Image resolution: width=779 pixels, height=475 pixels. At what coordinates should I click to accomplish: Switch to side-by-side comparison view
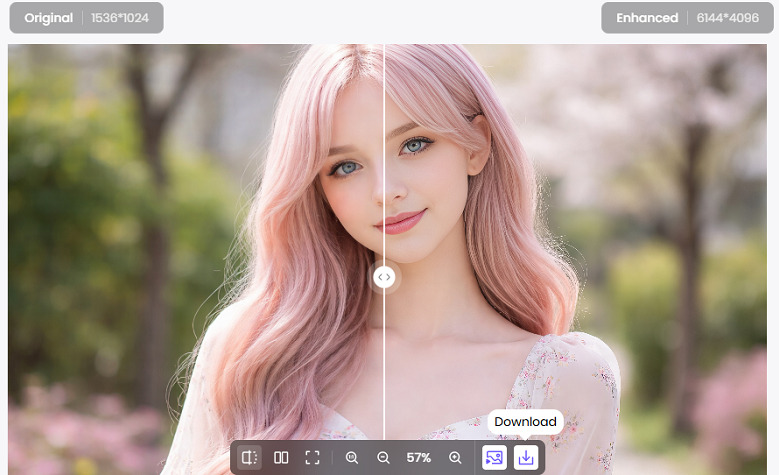click(281, 457)
